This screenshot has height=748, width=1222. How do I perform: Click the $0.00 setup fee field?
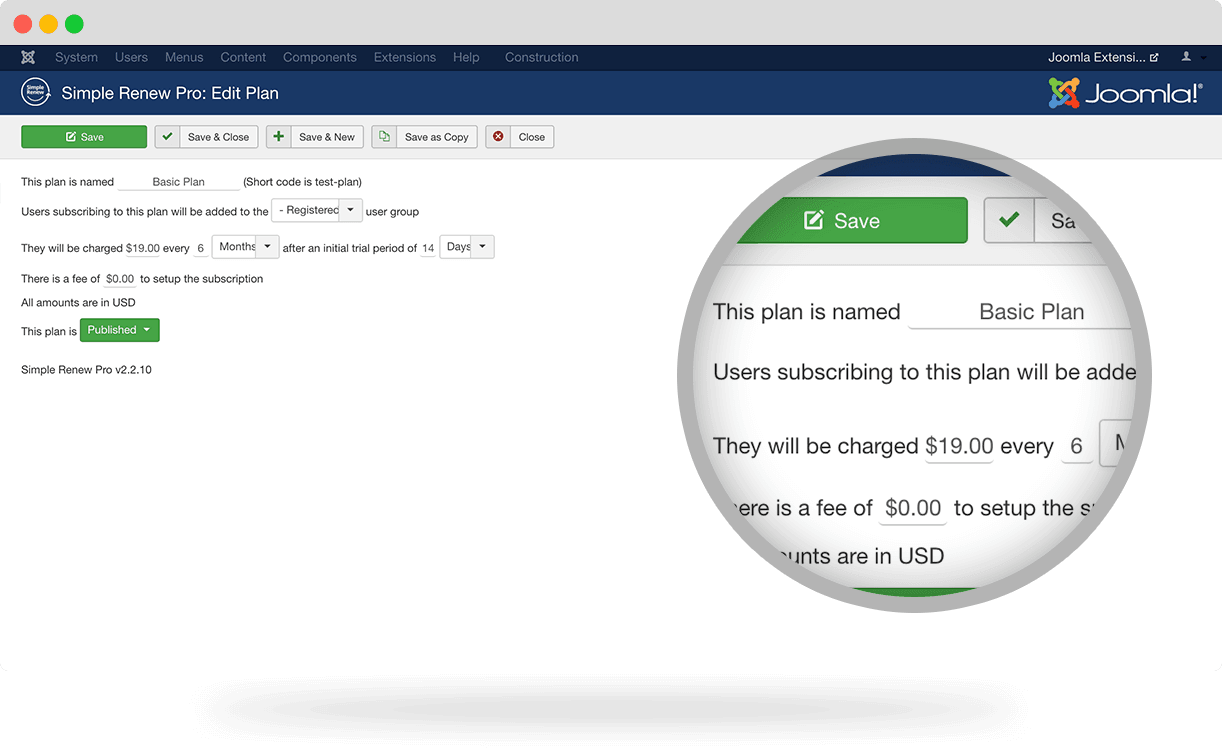[x=120, y=279]
